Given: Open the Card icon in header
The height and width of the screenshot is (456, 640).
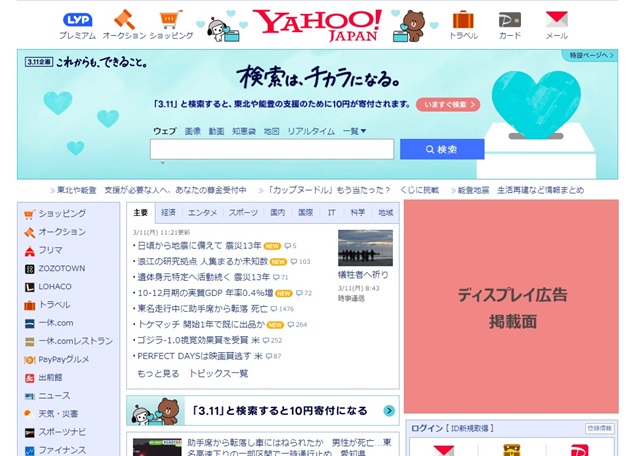Looking at the screenshot, I should pyautogui.click(x=510, y=20).
